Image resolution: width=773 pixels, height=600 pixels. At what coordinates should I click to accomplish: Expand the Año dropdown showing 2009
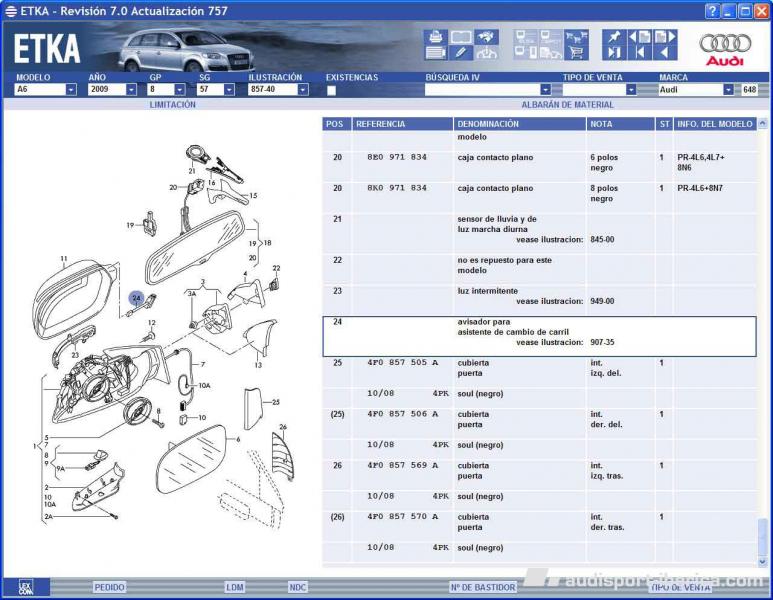pos(131,90)
